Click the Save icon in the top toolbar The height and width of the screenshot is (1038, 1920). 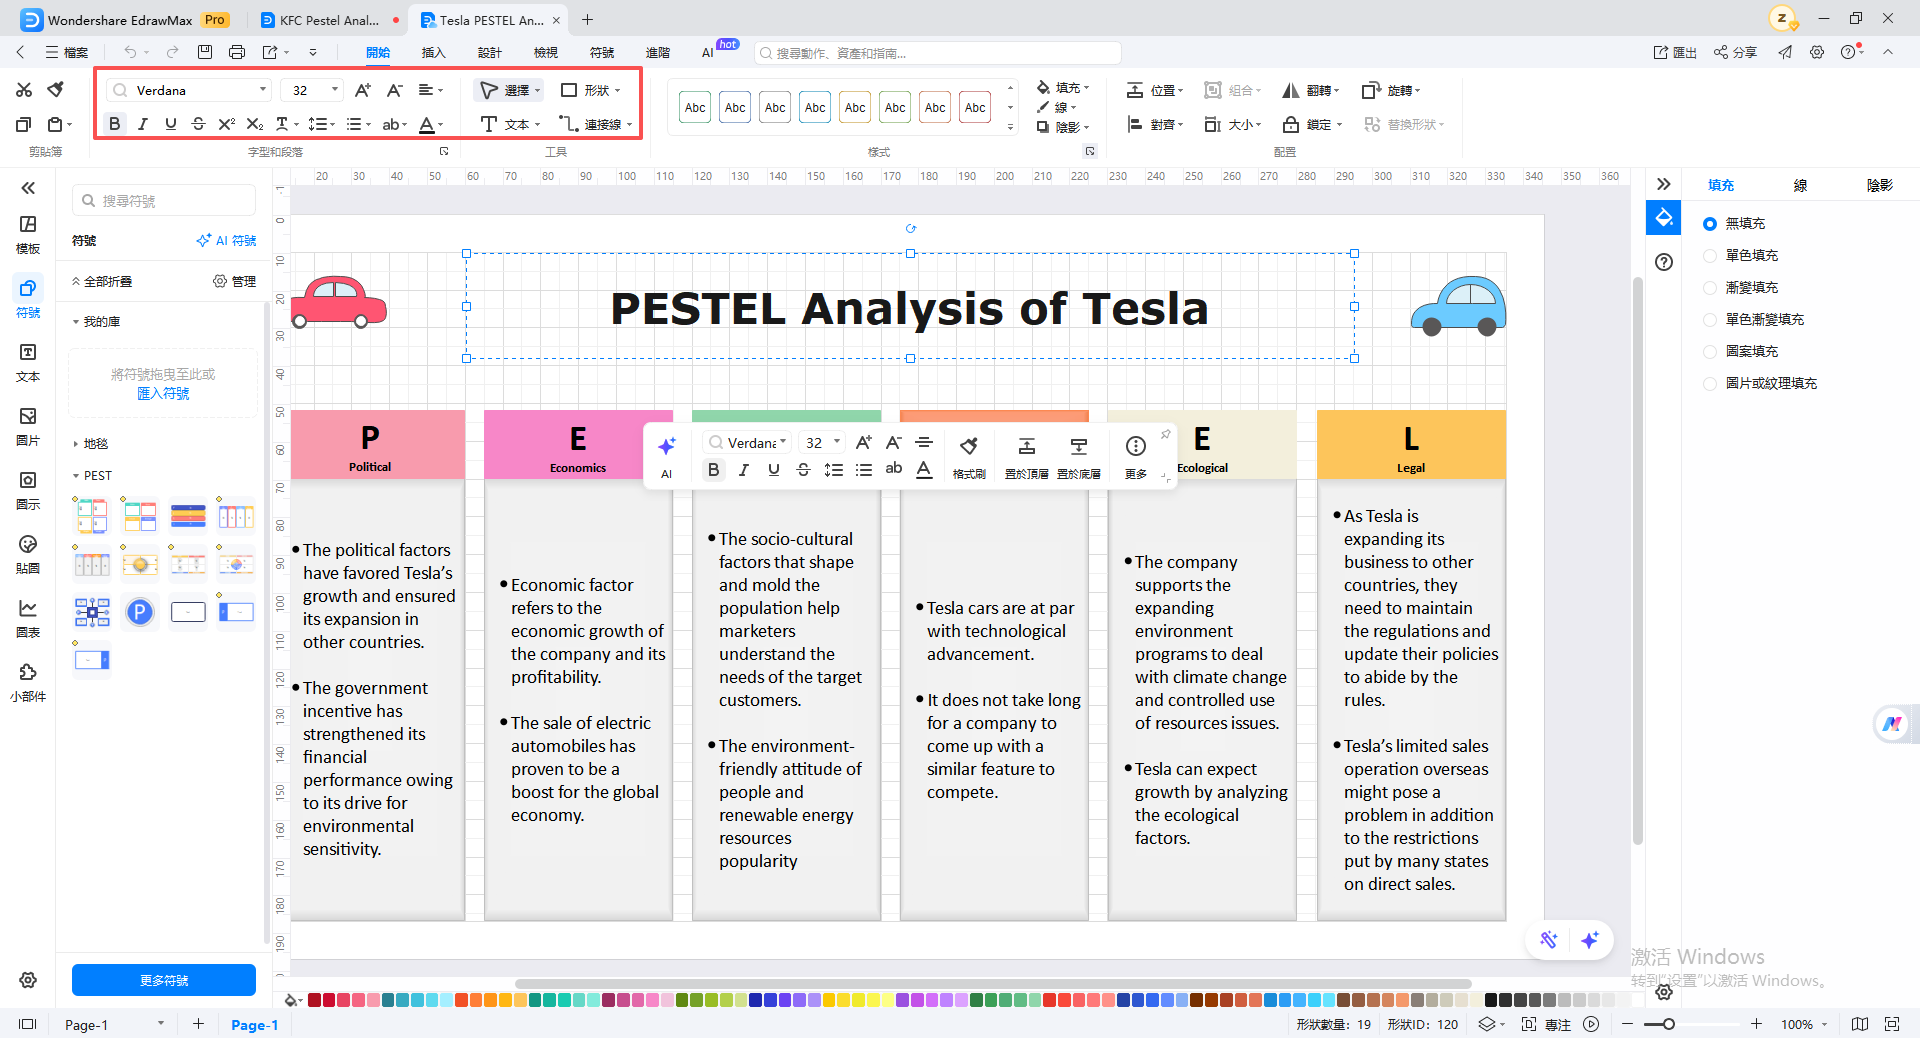(x=205, y=52)
